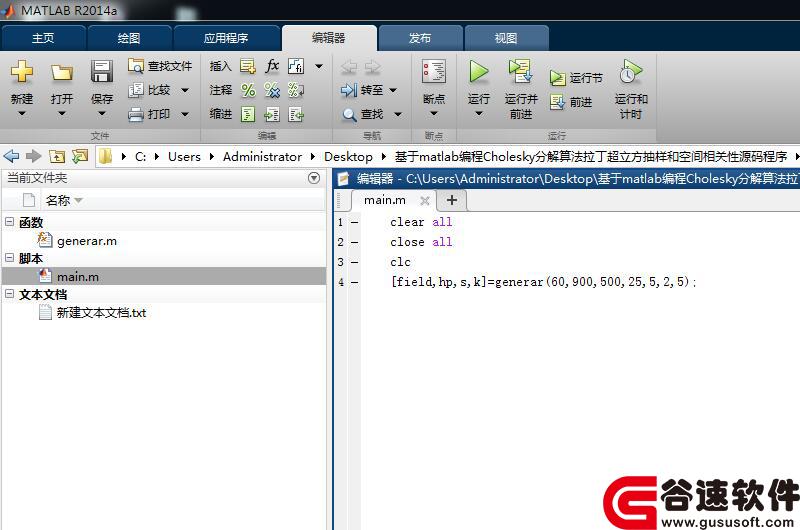The width and height of the screenshot is (800, 530).
Task: Collapse the 脚本 group
Action: [9, 258]
